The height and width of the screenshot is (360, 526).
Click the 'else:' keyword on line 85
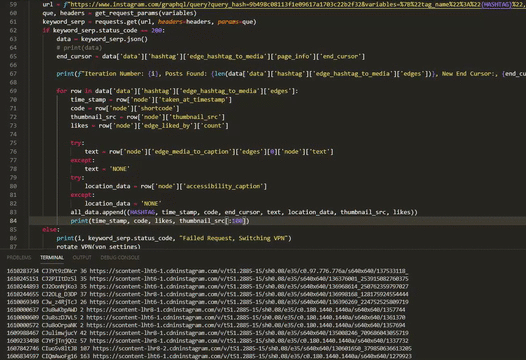click(x=51, y=229)
